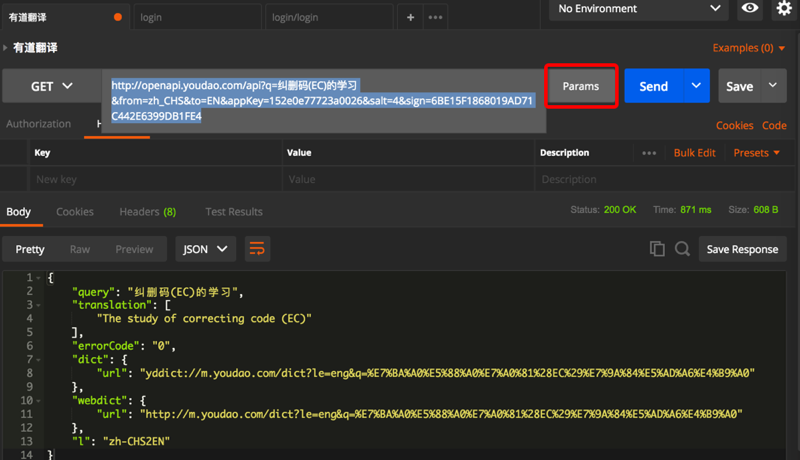Viewport: 800px width, 460px height.
Task: Click the "errorCode" line in the response
Action: [x=124, y=346]
